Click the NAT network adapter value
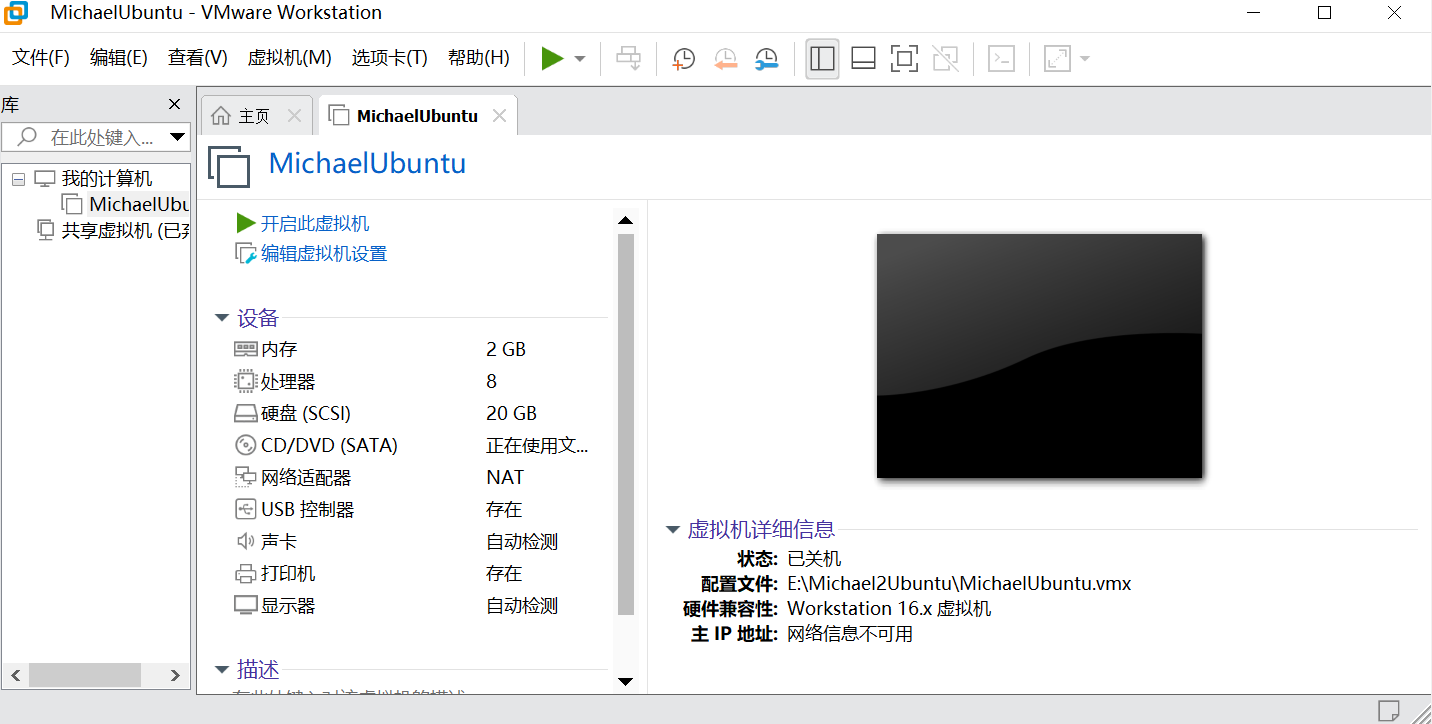 (505, 477)
